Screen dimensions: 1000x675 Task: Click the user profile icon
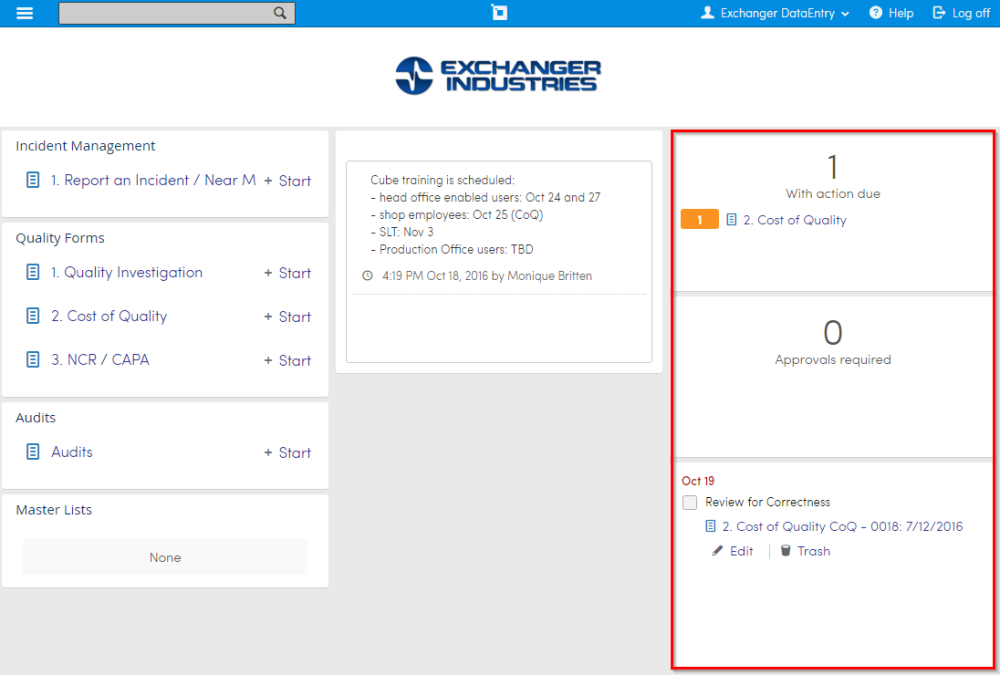pos(707,13)
